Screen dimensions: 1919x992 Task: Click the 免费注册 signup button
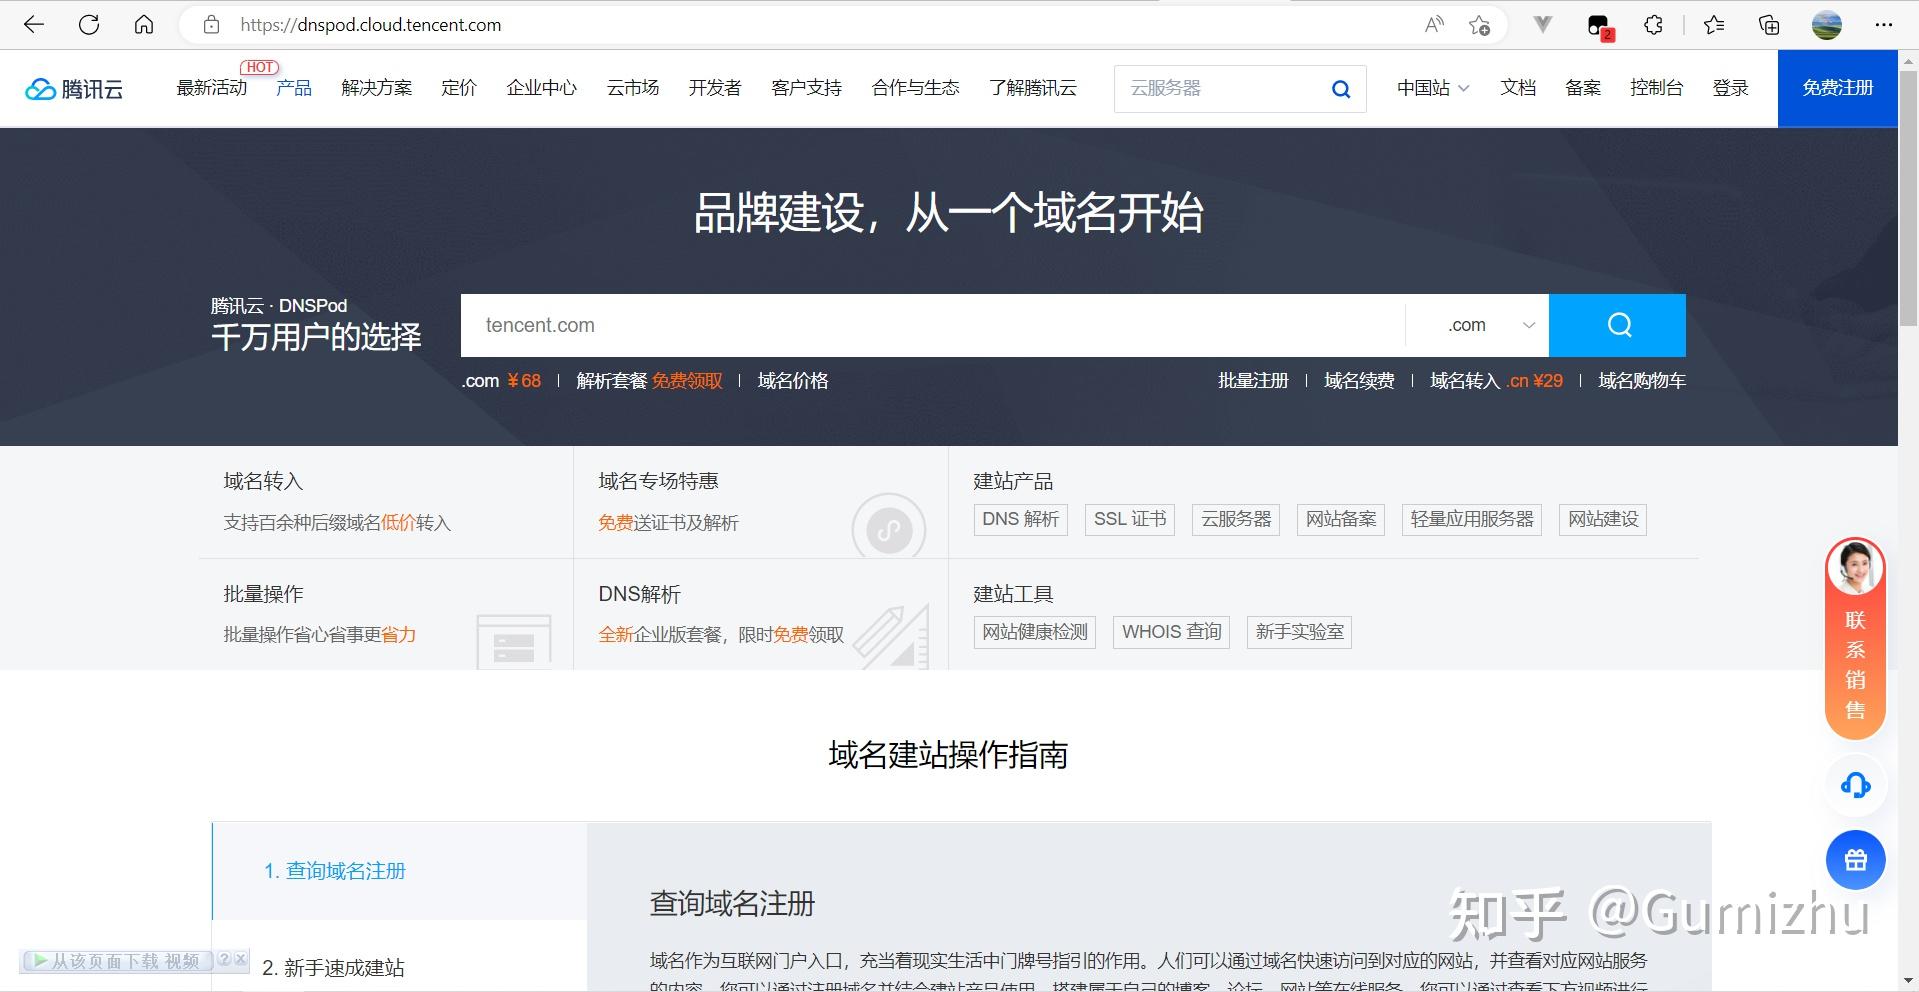pyautogui.click(x=1837, y=88)
